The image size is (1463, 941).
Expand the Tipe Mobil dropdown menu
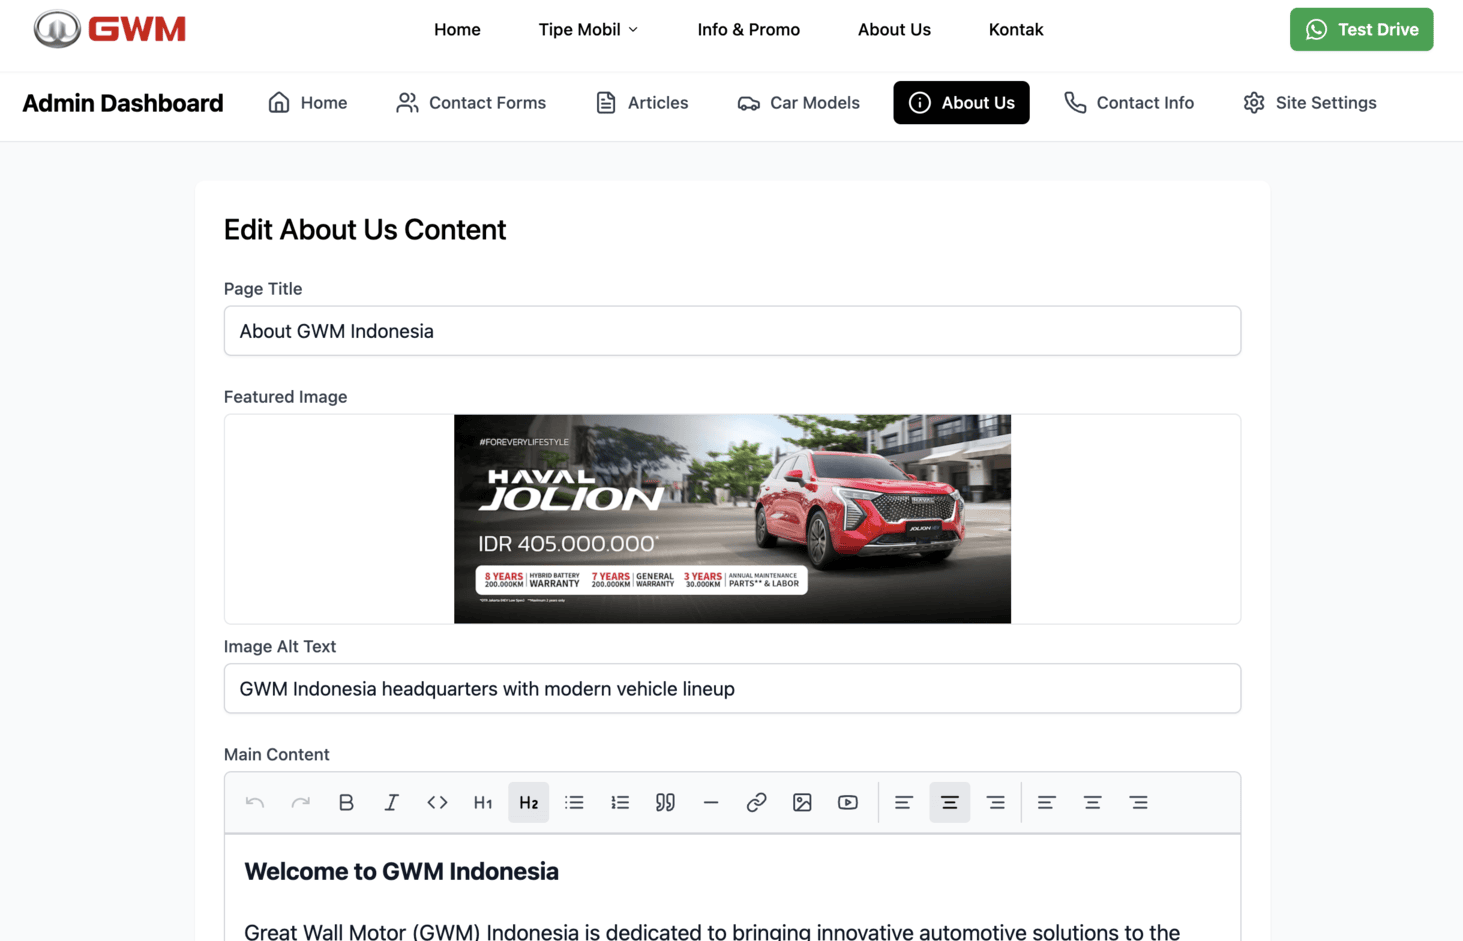point(588,30)
